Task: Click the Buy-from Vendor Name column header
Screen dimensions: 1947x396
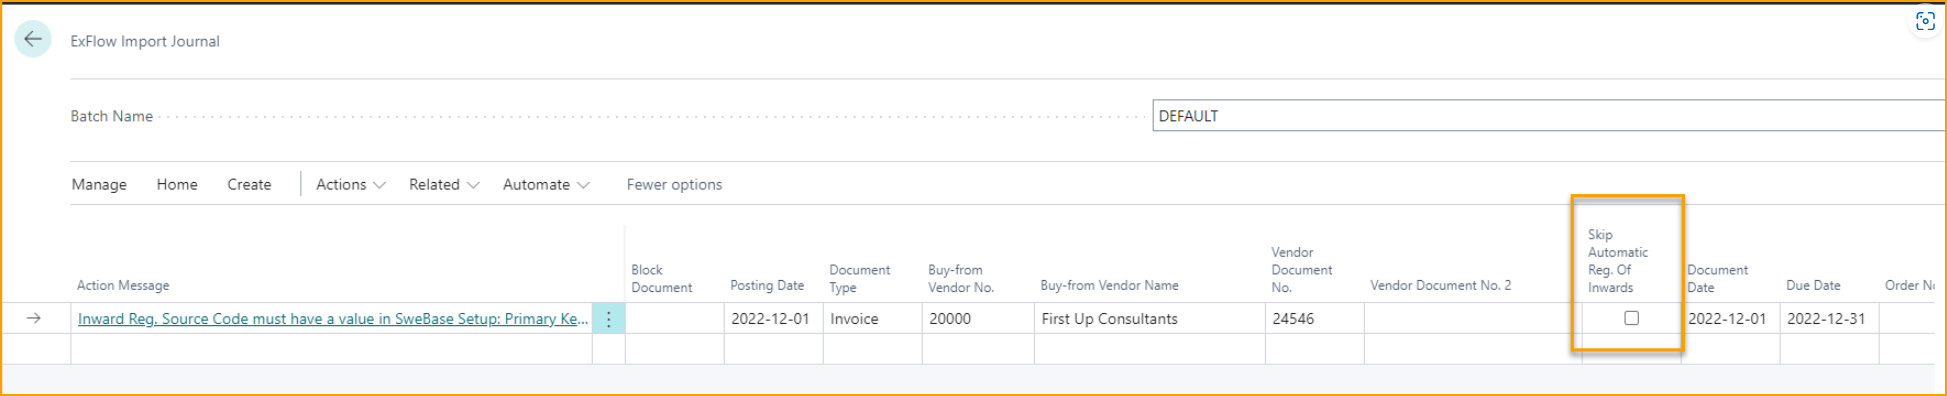Action: [1109, 286]
